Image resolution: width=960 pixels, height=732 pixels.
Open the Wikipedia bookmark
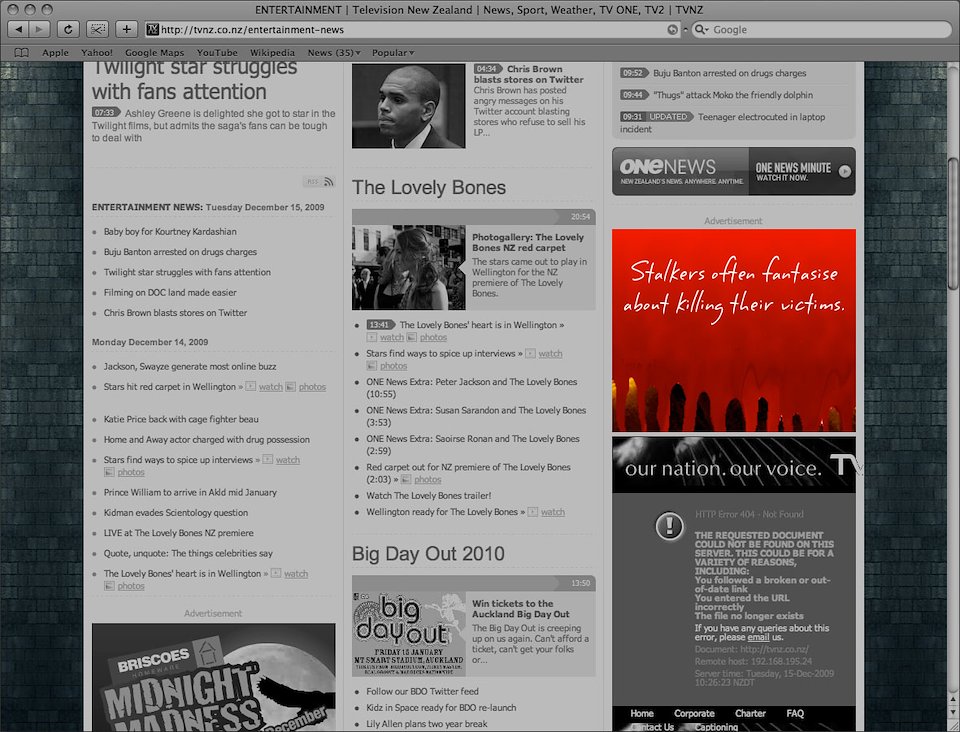[x=272, y=53]
